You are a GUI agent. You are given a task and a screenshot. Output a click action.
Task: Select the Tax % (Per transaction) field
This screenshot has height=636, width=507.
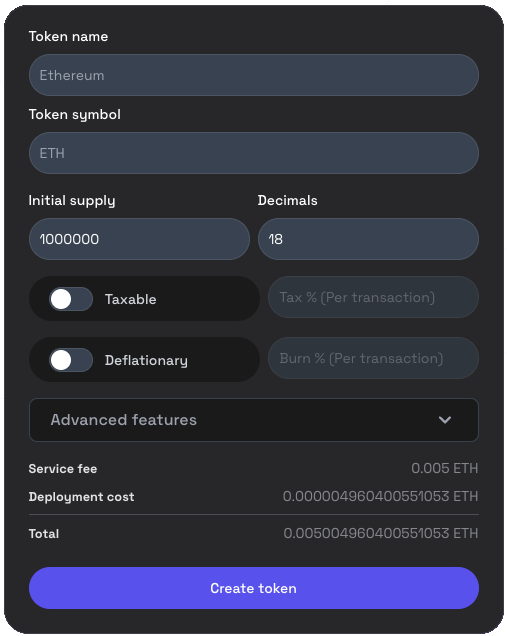coord(373,297)
